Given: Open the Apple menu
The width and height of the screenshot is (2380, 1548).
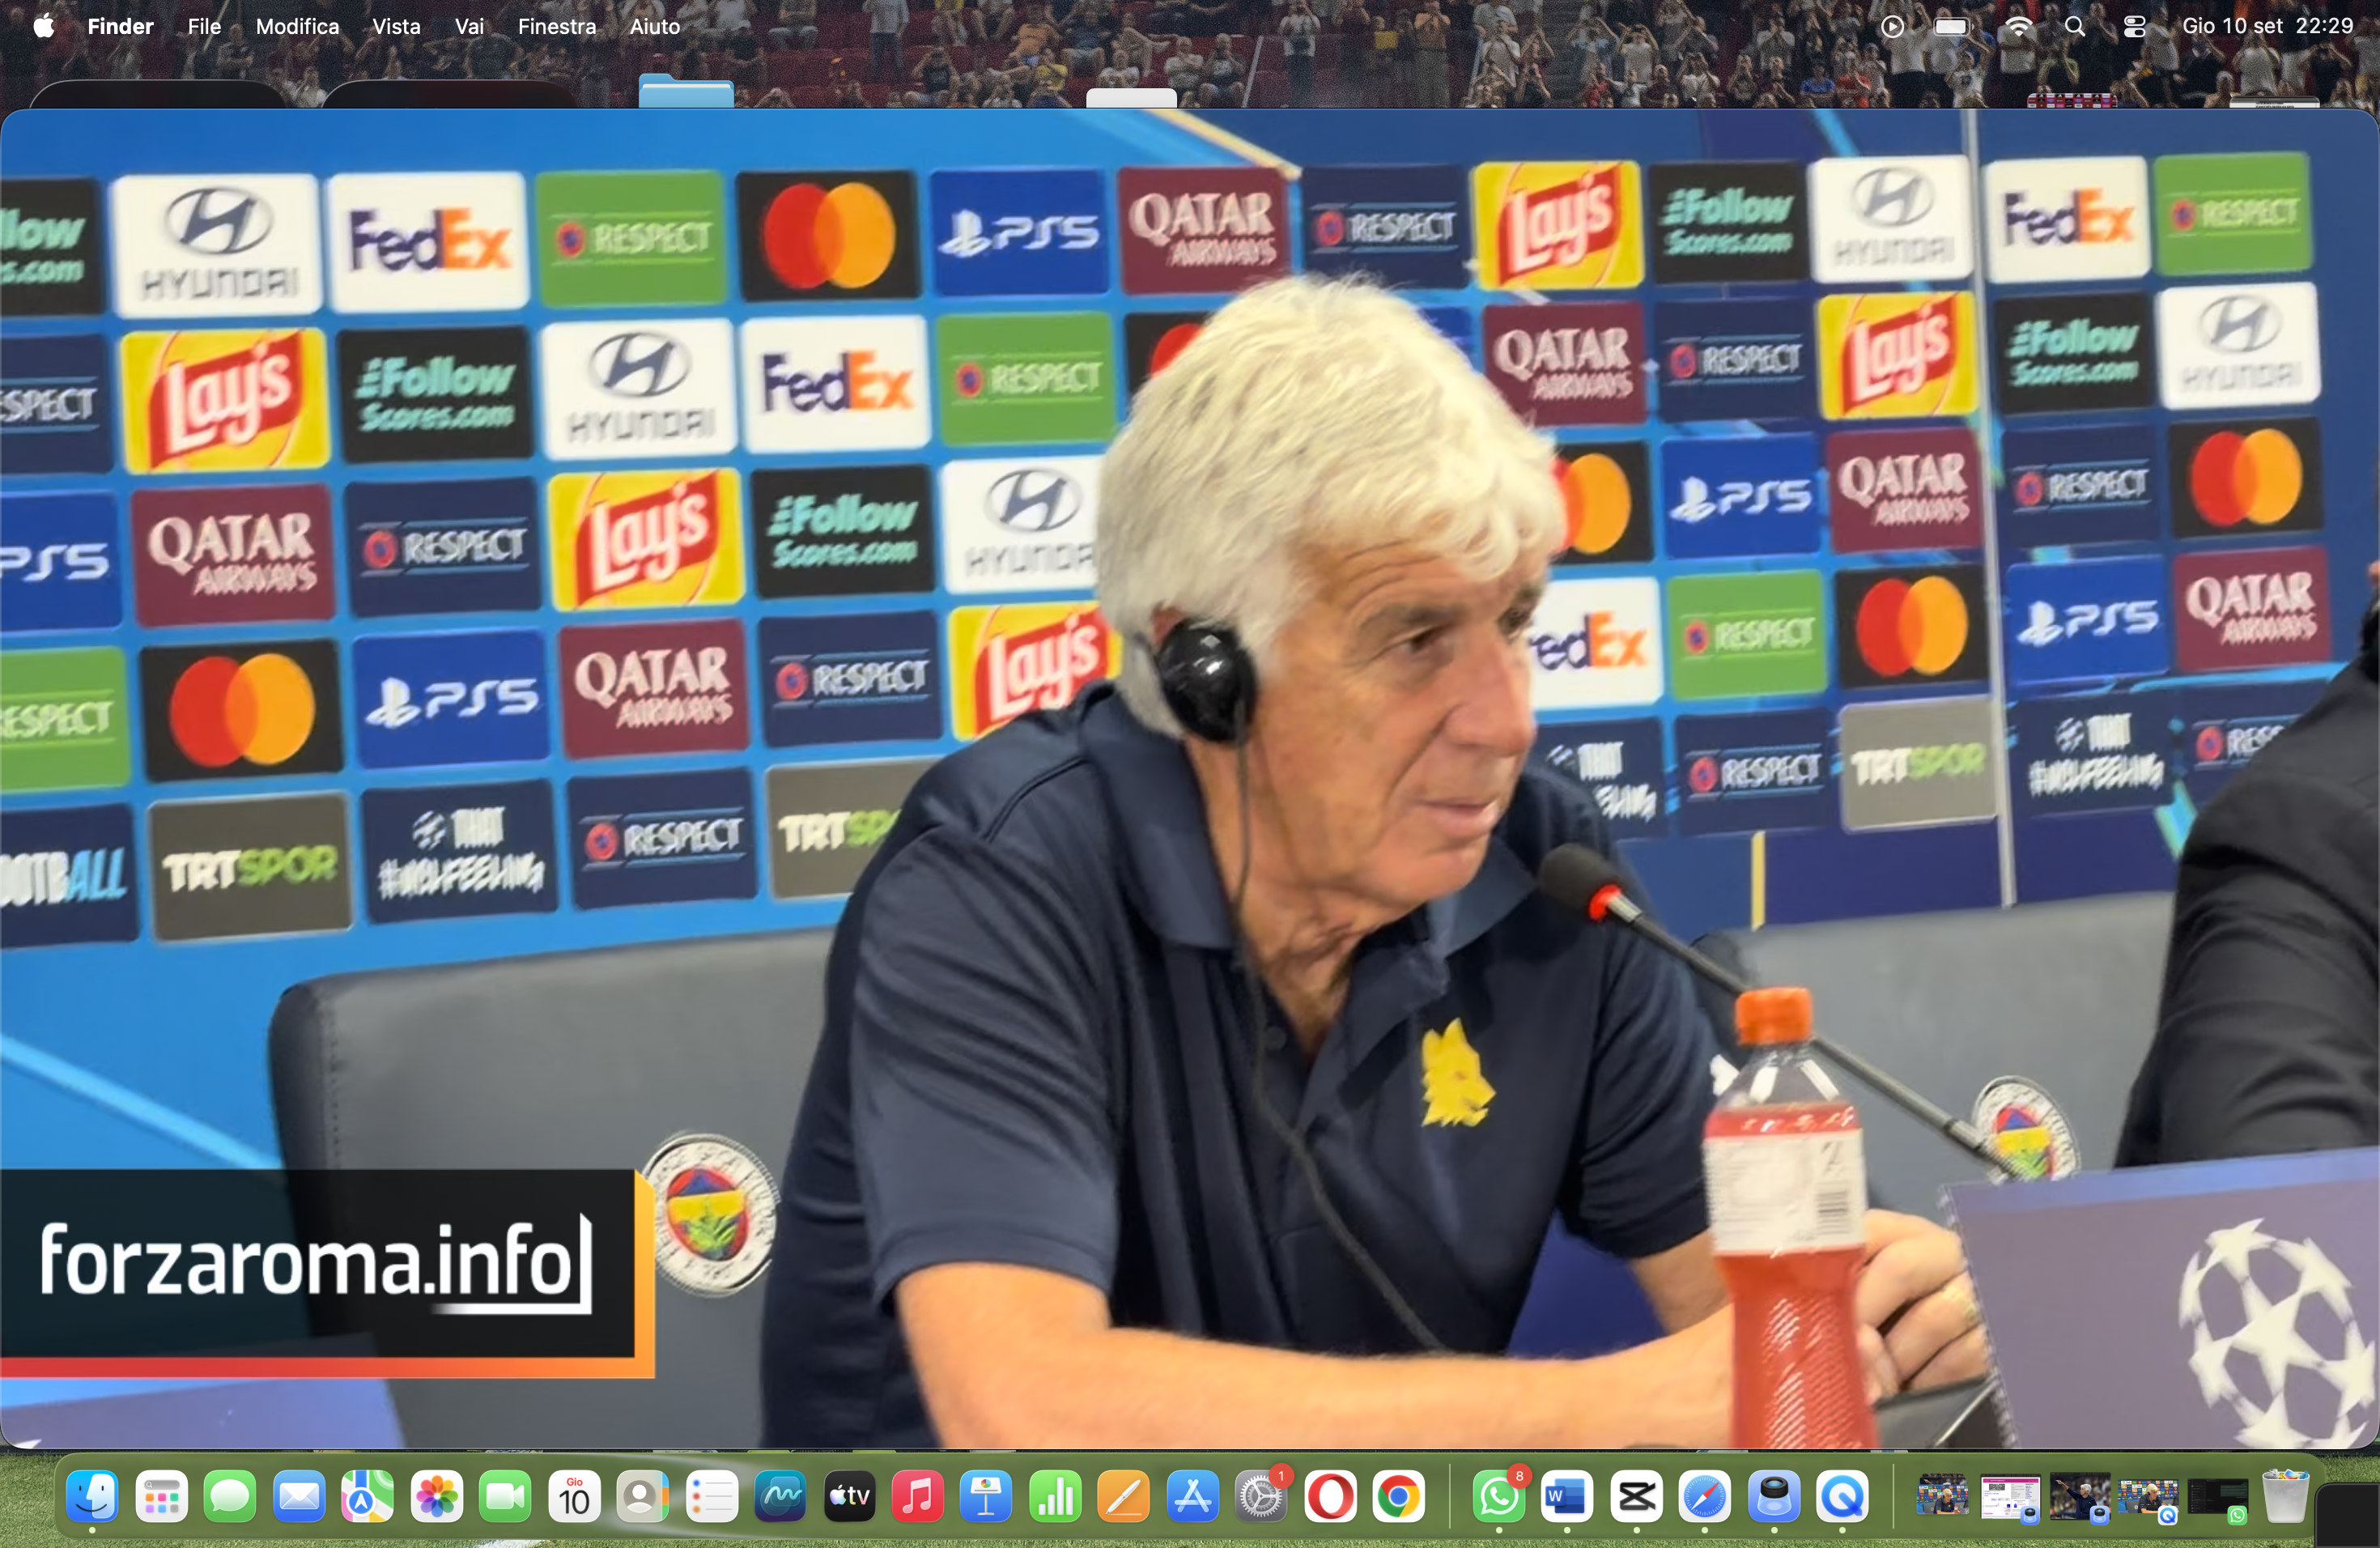Looking at the screenshot, I should pyautogui.click(x=43, y=26).
